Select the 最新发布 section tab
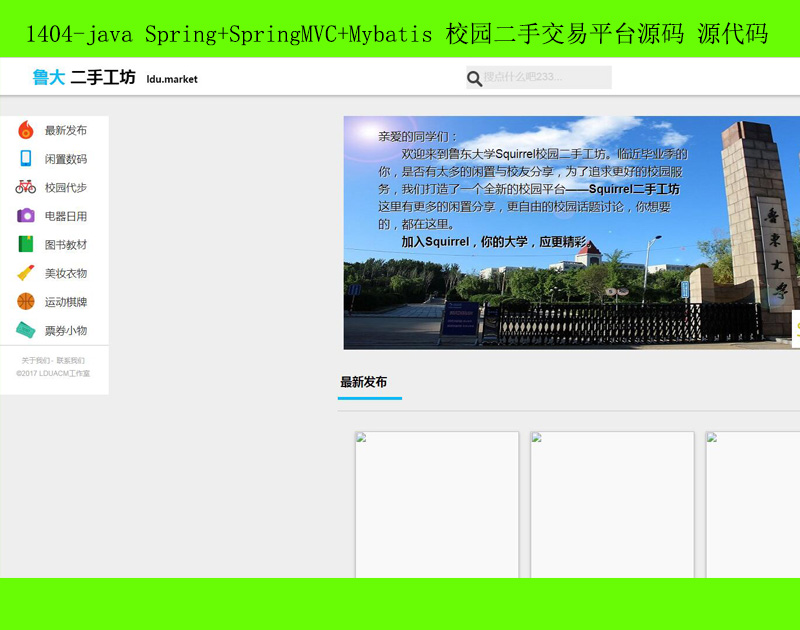Screen dimensions: 800x630 (364, 382)
